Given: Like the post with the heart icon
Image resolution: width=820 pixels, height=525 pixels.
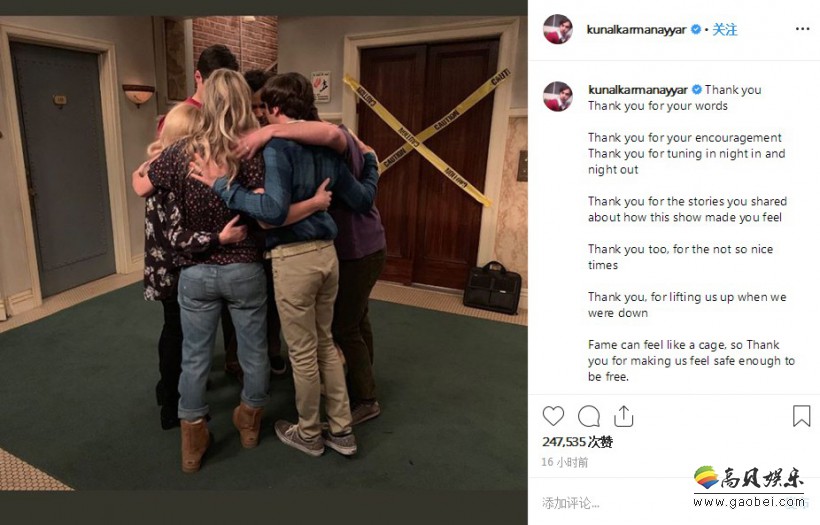Looking at the screenshot, I should click(x=553, y=416).
